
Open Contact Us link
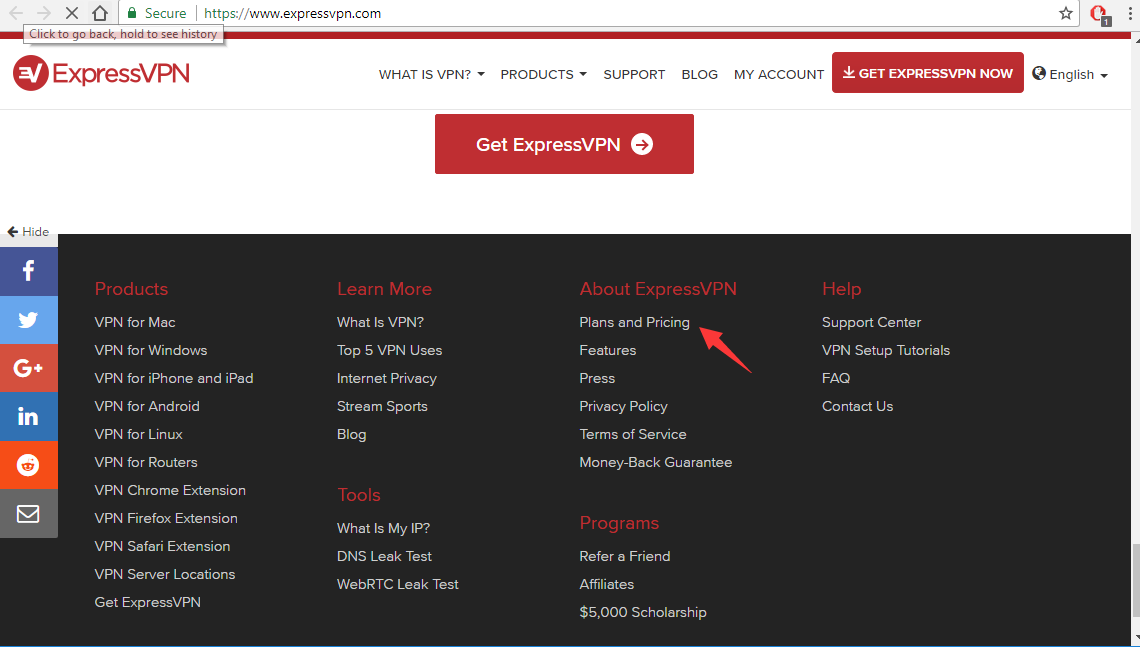857,406
